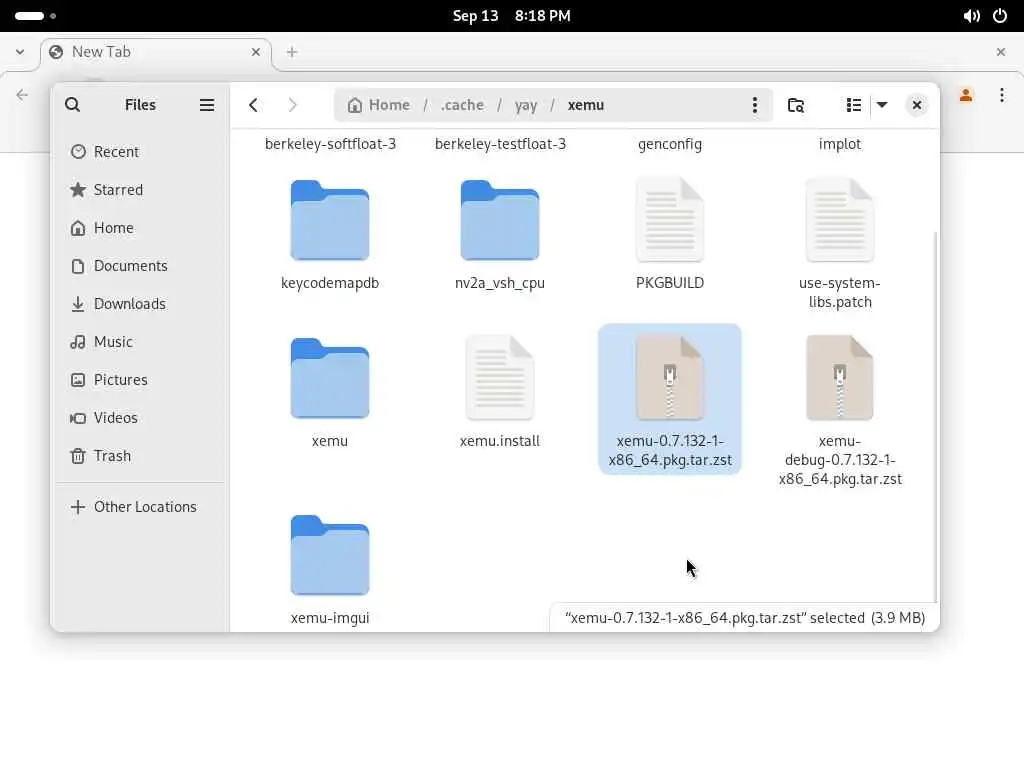Click yay in the path bar

(526, 105)
